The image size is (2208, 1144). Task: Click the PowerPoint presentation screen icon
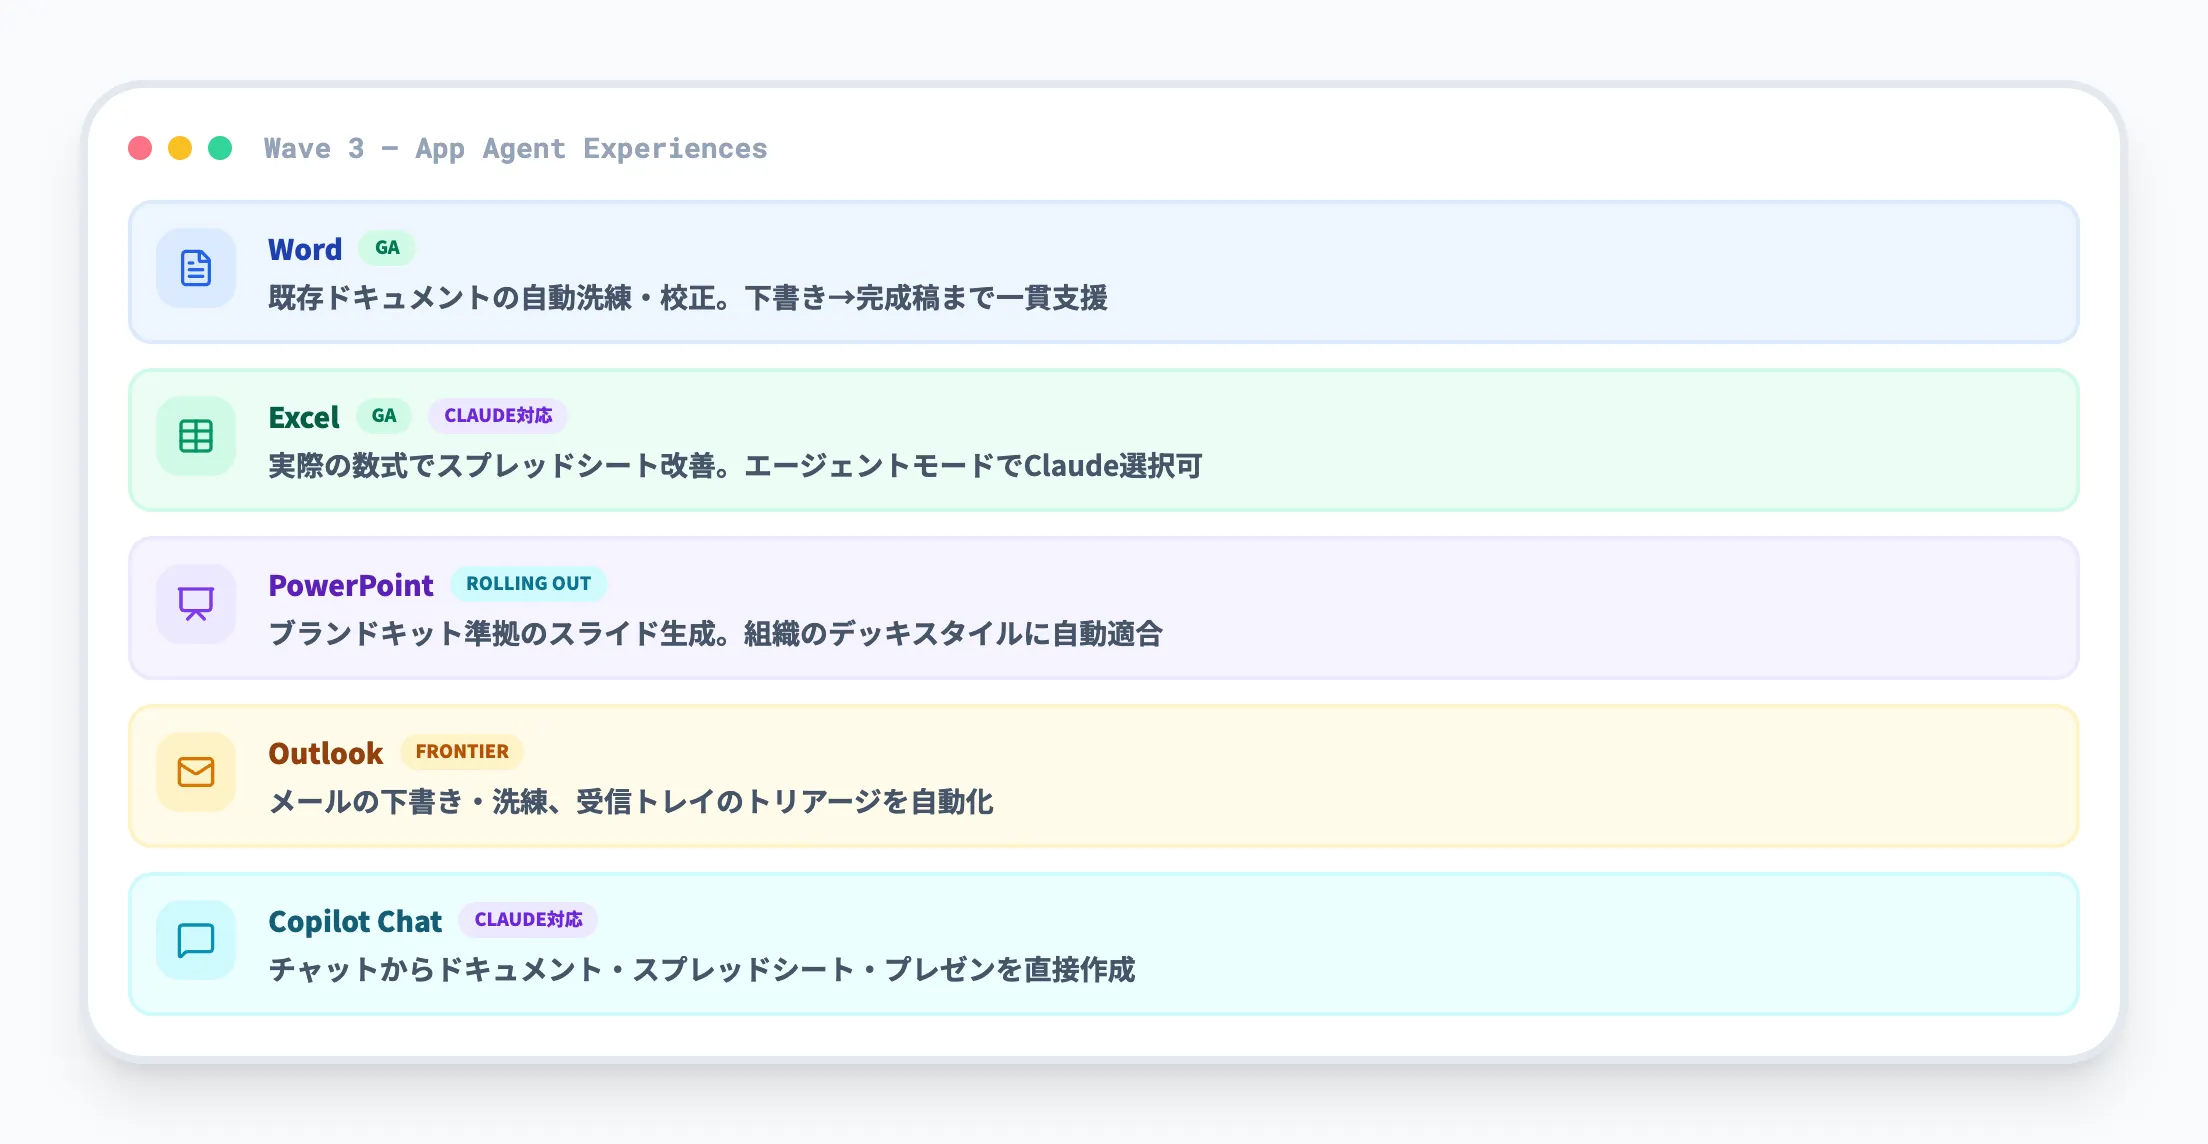click(195, 604)
